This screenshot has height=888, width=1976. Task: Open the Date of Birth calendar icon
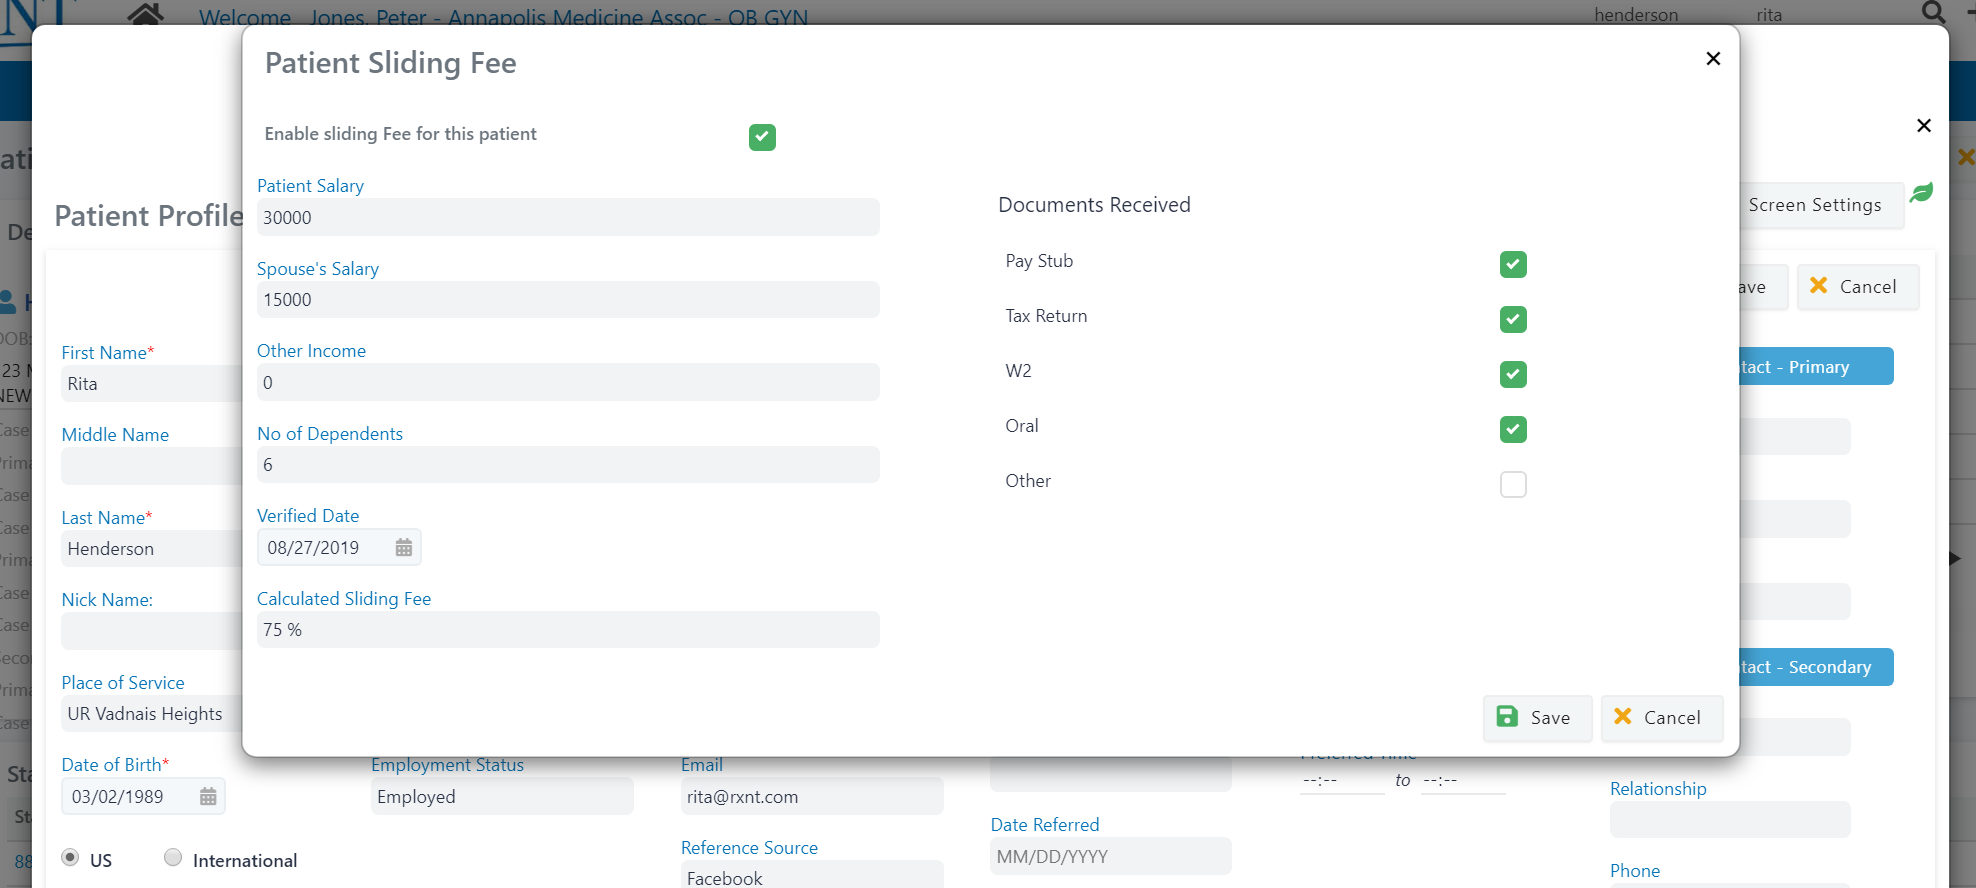[208, 797]
